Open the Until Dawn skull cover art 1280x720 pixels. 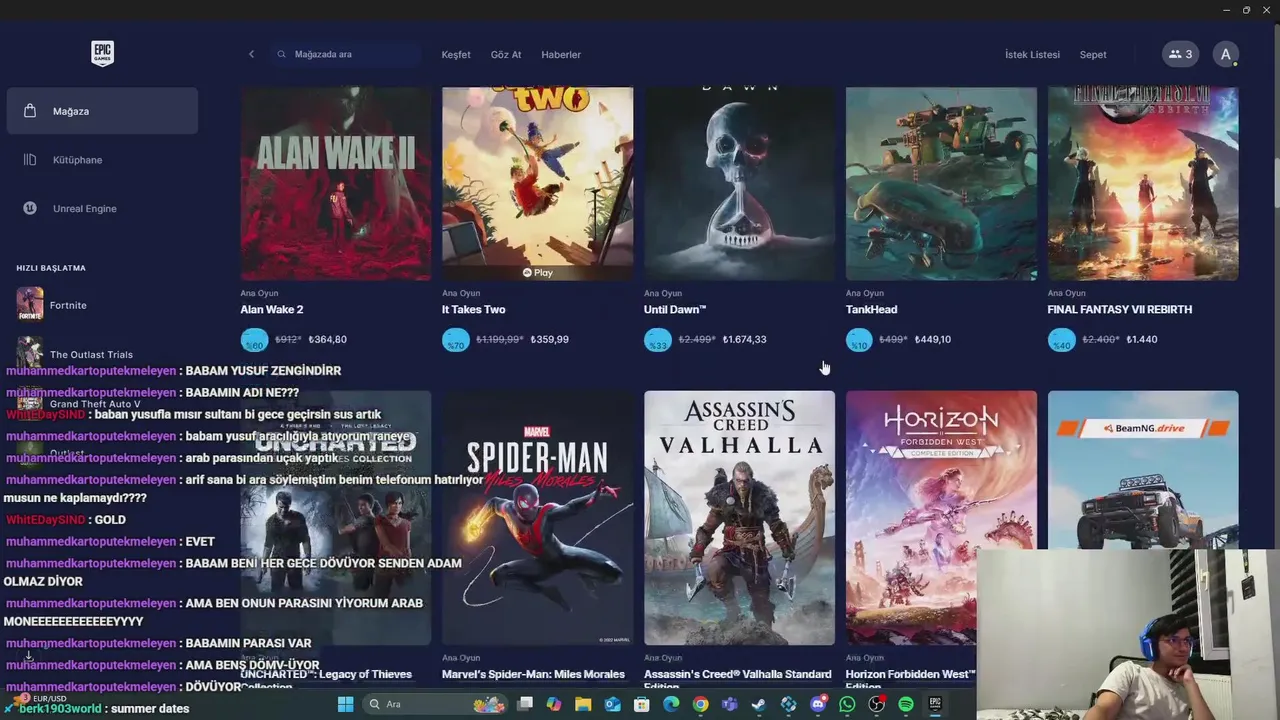click(x=740, y=184)
